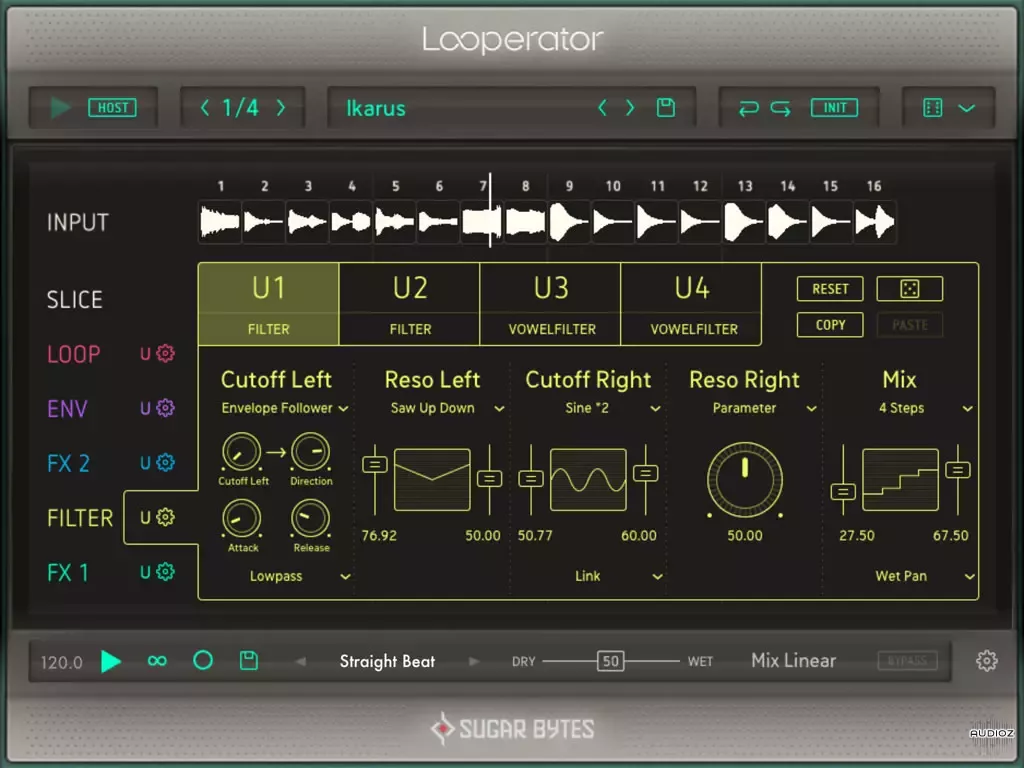Open global settings gear at bottom right
This screenshot has width=1024, height=768.
click(x=986, y=661)
